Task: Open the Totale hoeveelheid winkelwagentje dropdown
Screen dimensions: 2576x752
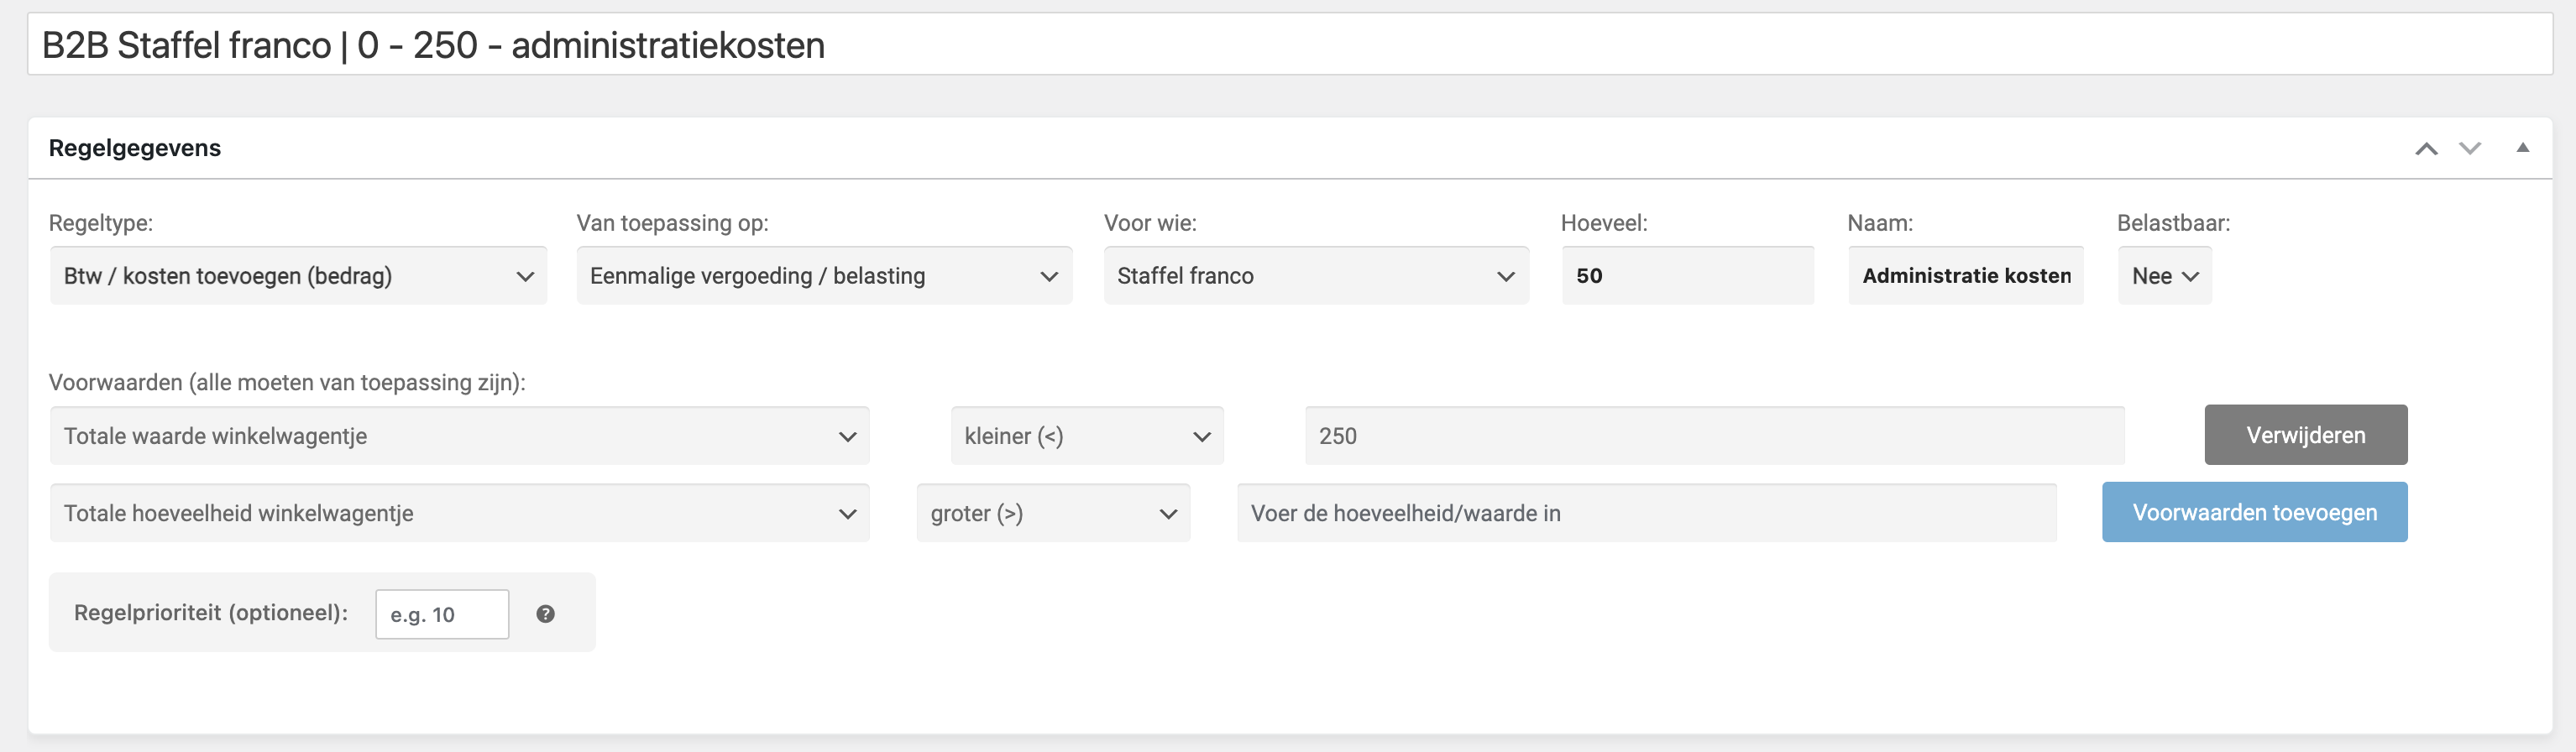Action: (460, 513)
